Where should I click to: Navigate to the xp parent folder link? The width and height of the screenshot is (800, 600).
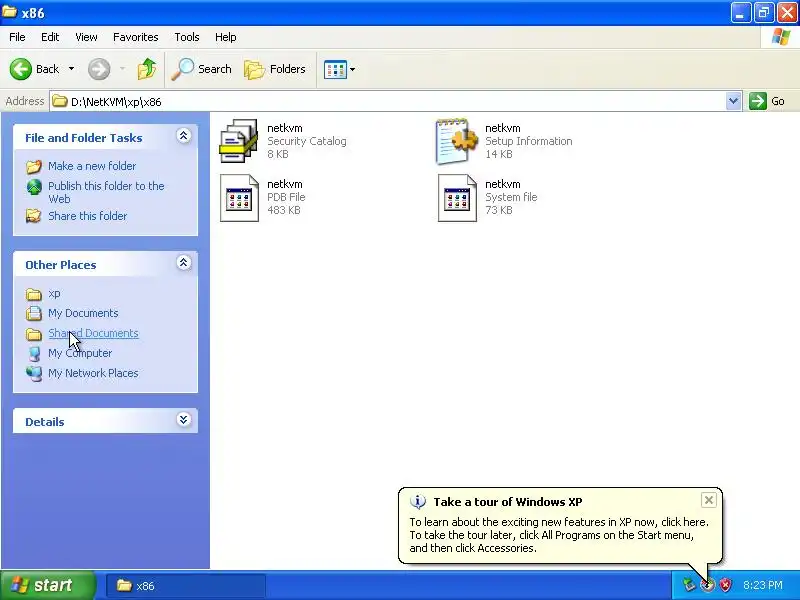click(x=54, y=293)
